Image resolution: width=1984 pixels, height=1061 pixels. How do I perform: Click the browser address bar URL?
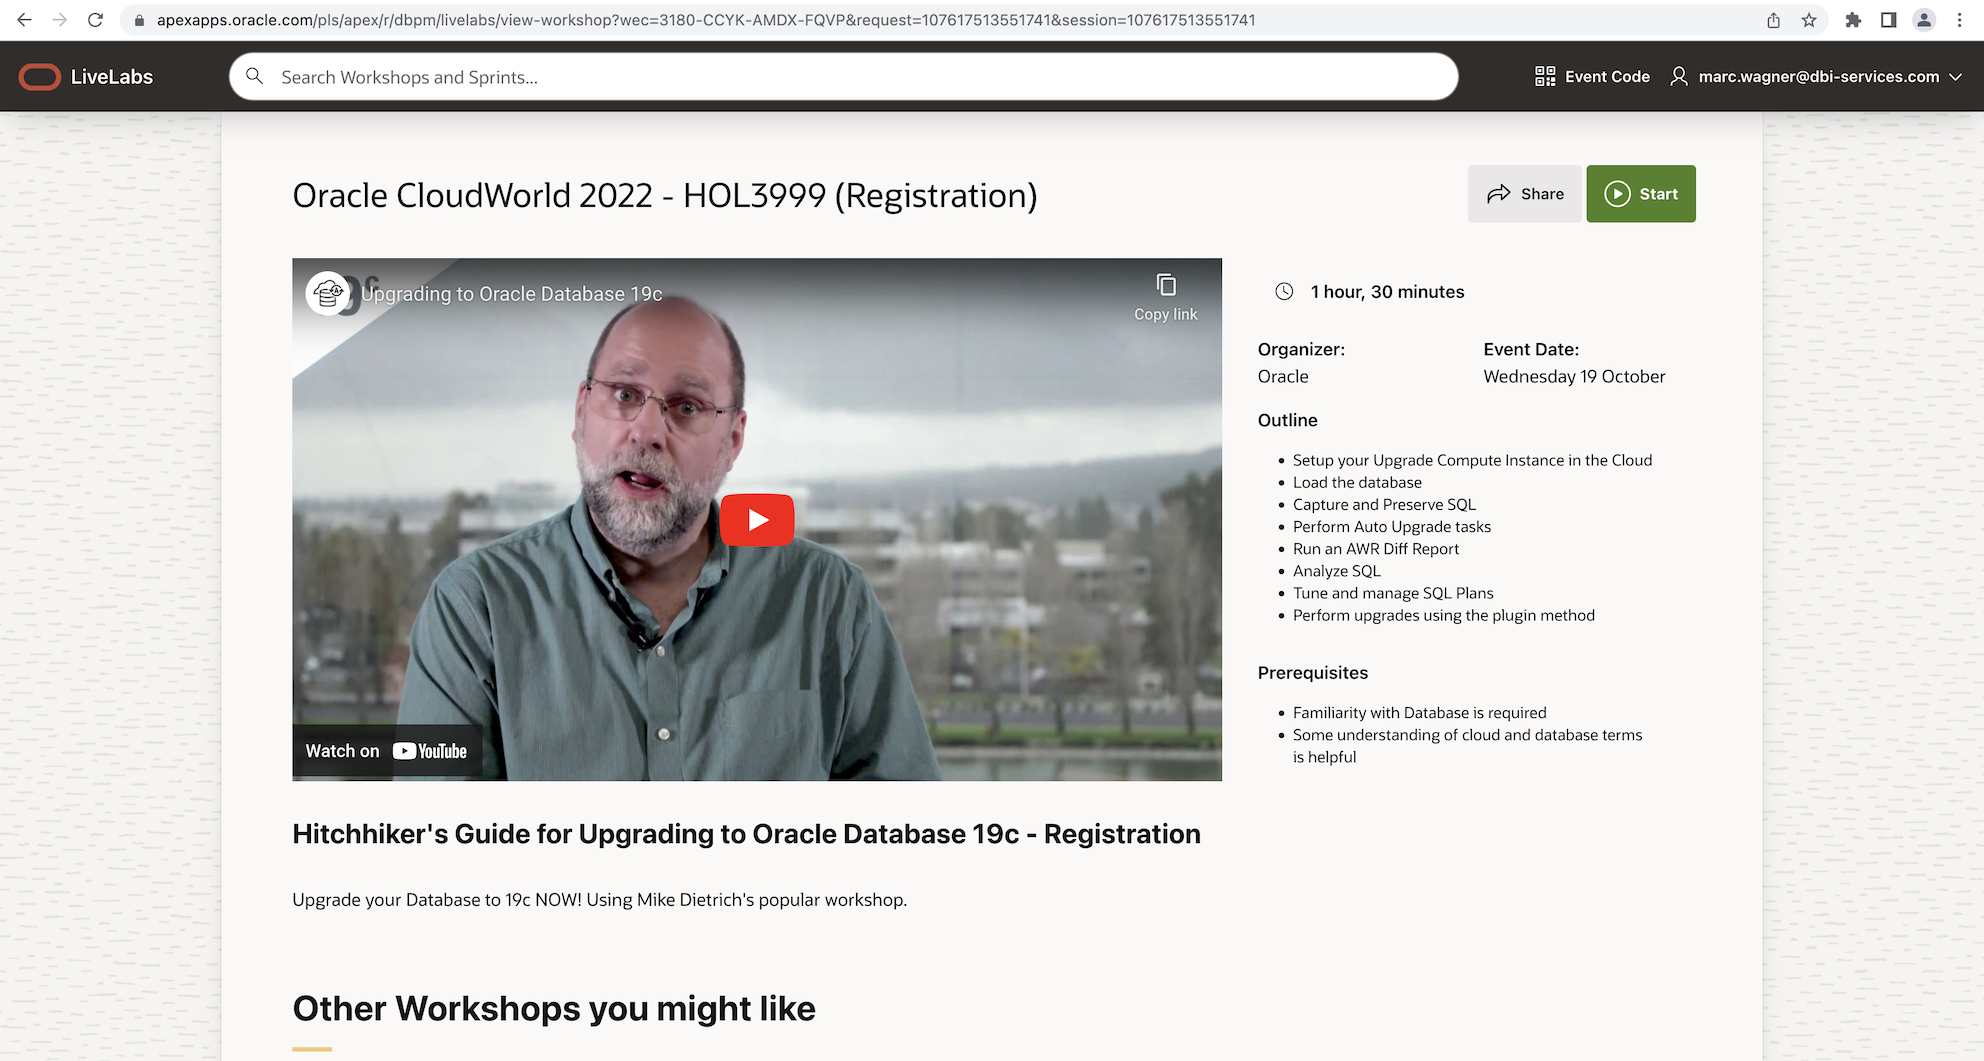[706, 20]
